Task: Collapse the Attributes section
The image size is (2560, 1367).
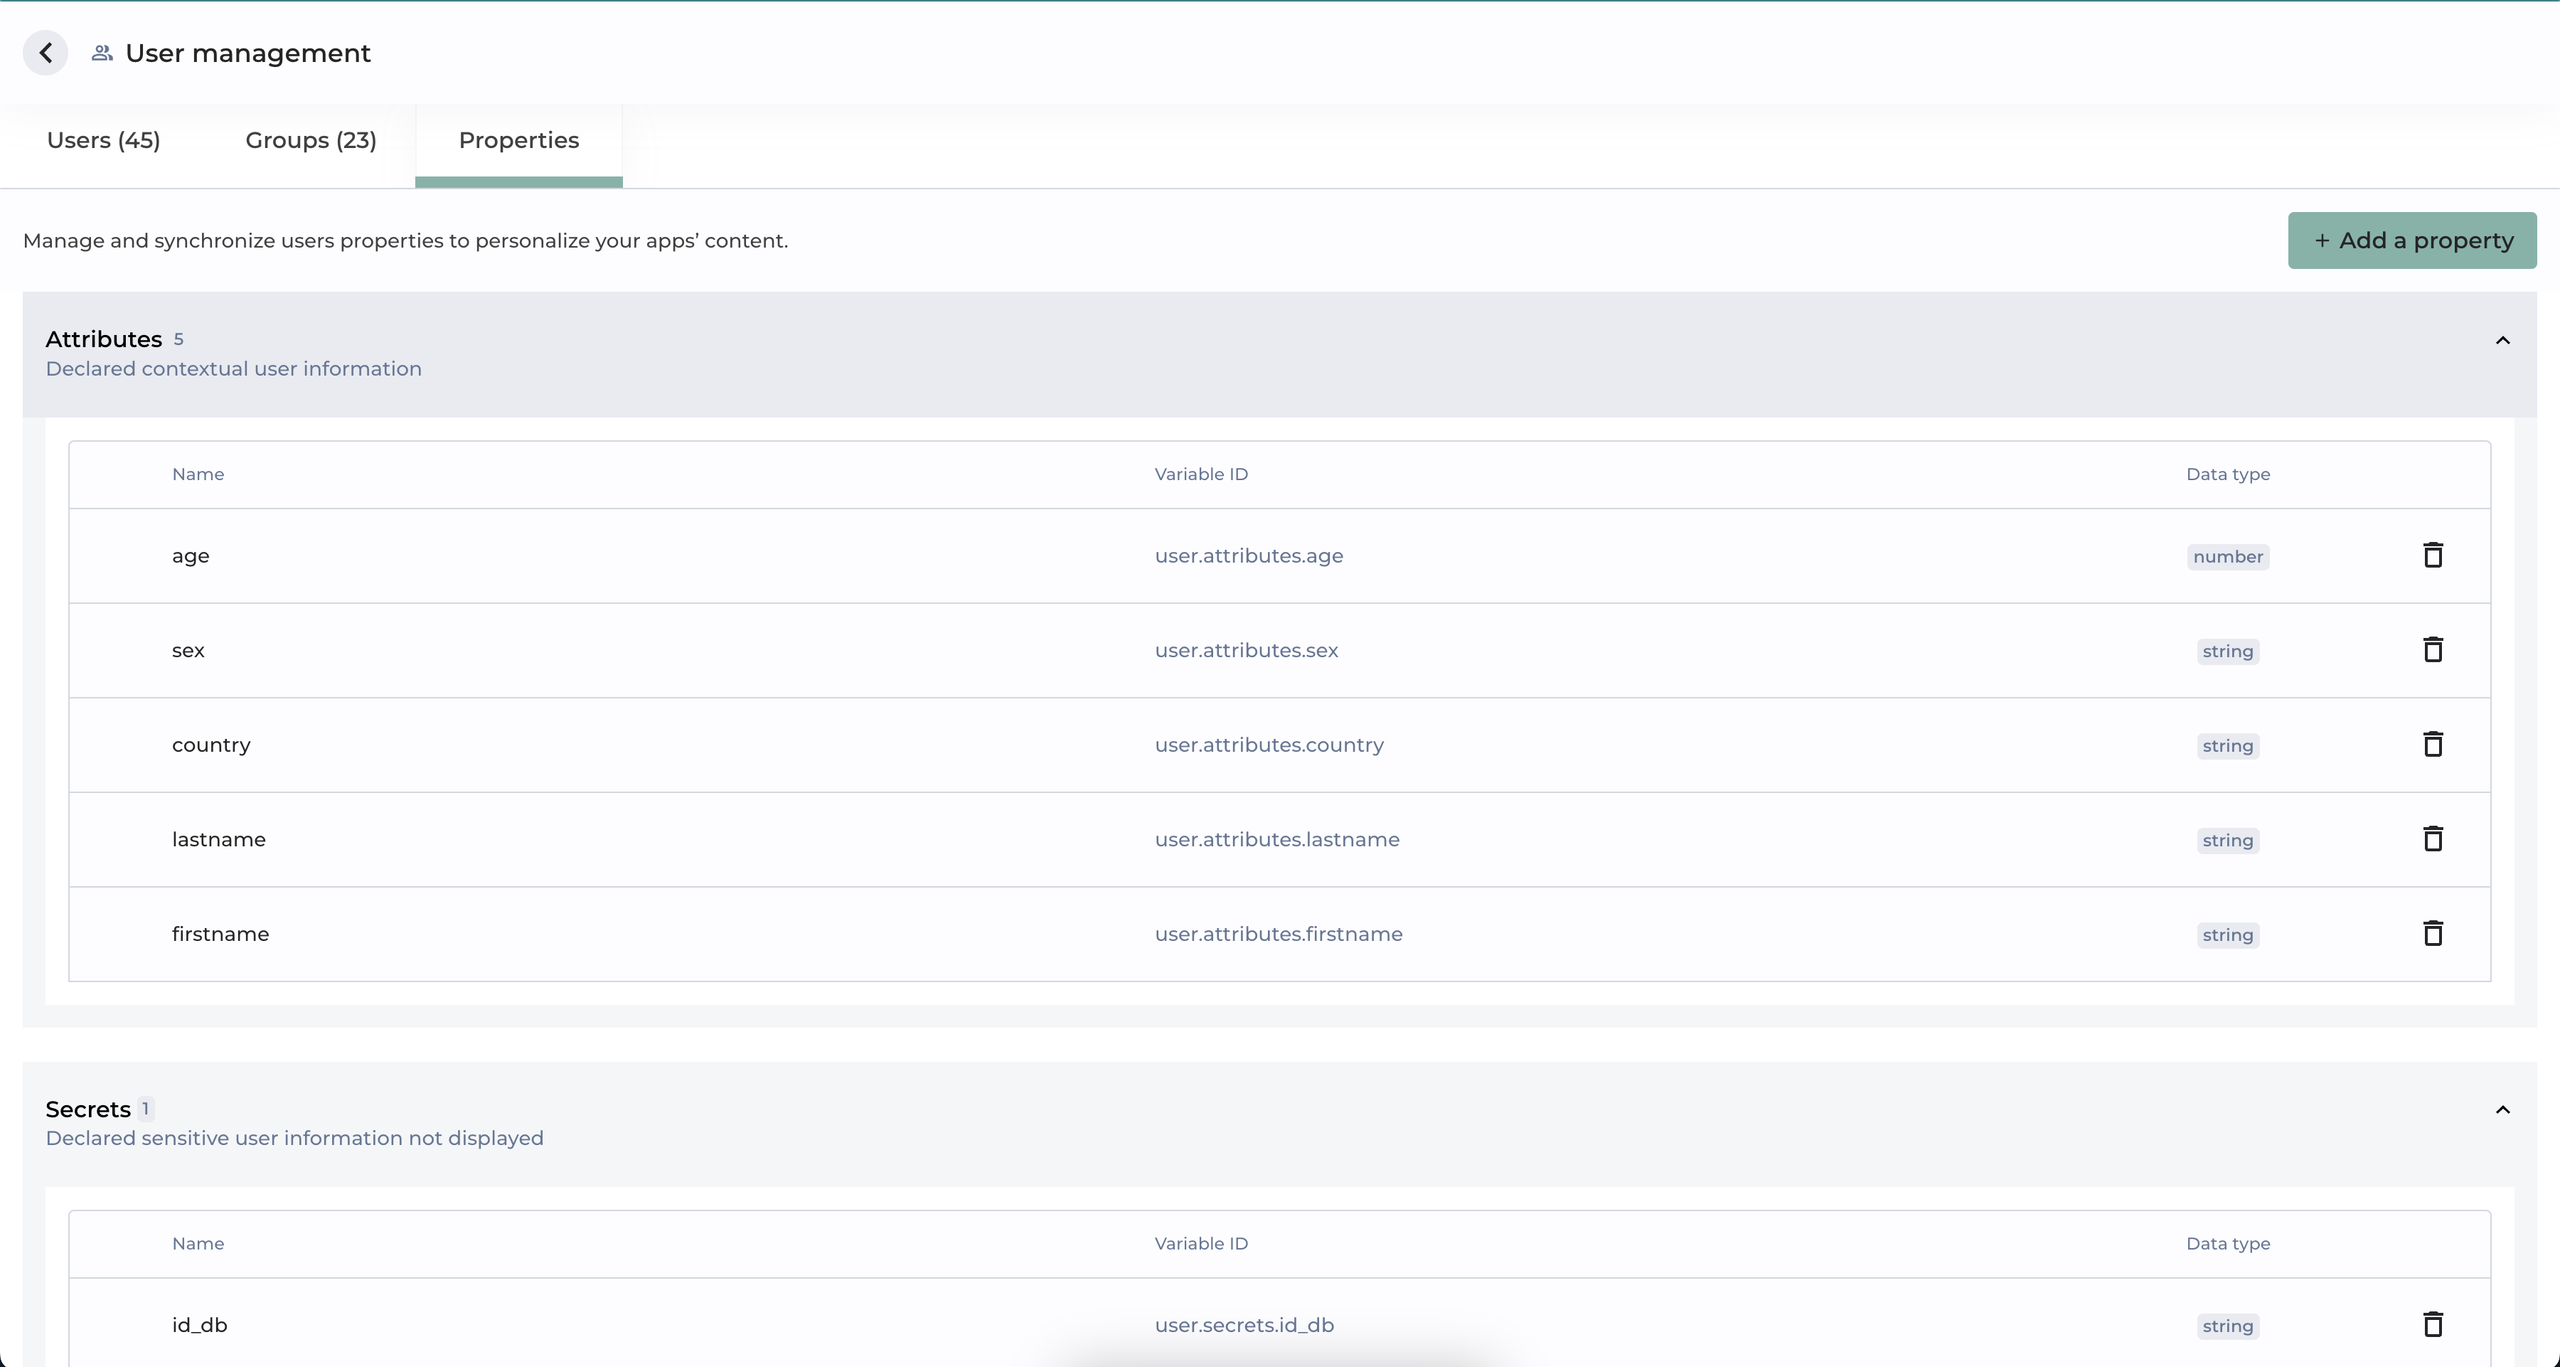Action: click(x=2502, y=341)
